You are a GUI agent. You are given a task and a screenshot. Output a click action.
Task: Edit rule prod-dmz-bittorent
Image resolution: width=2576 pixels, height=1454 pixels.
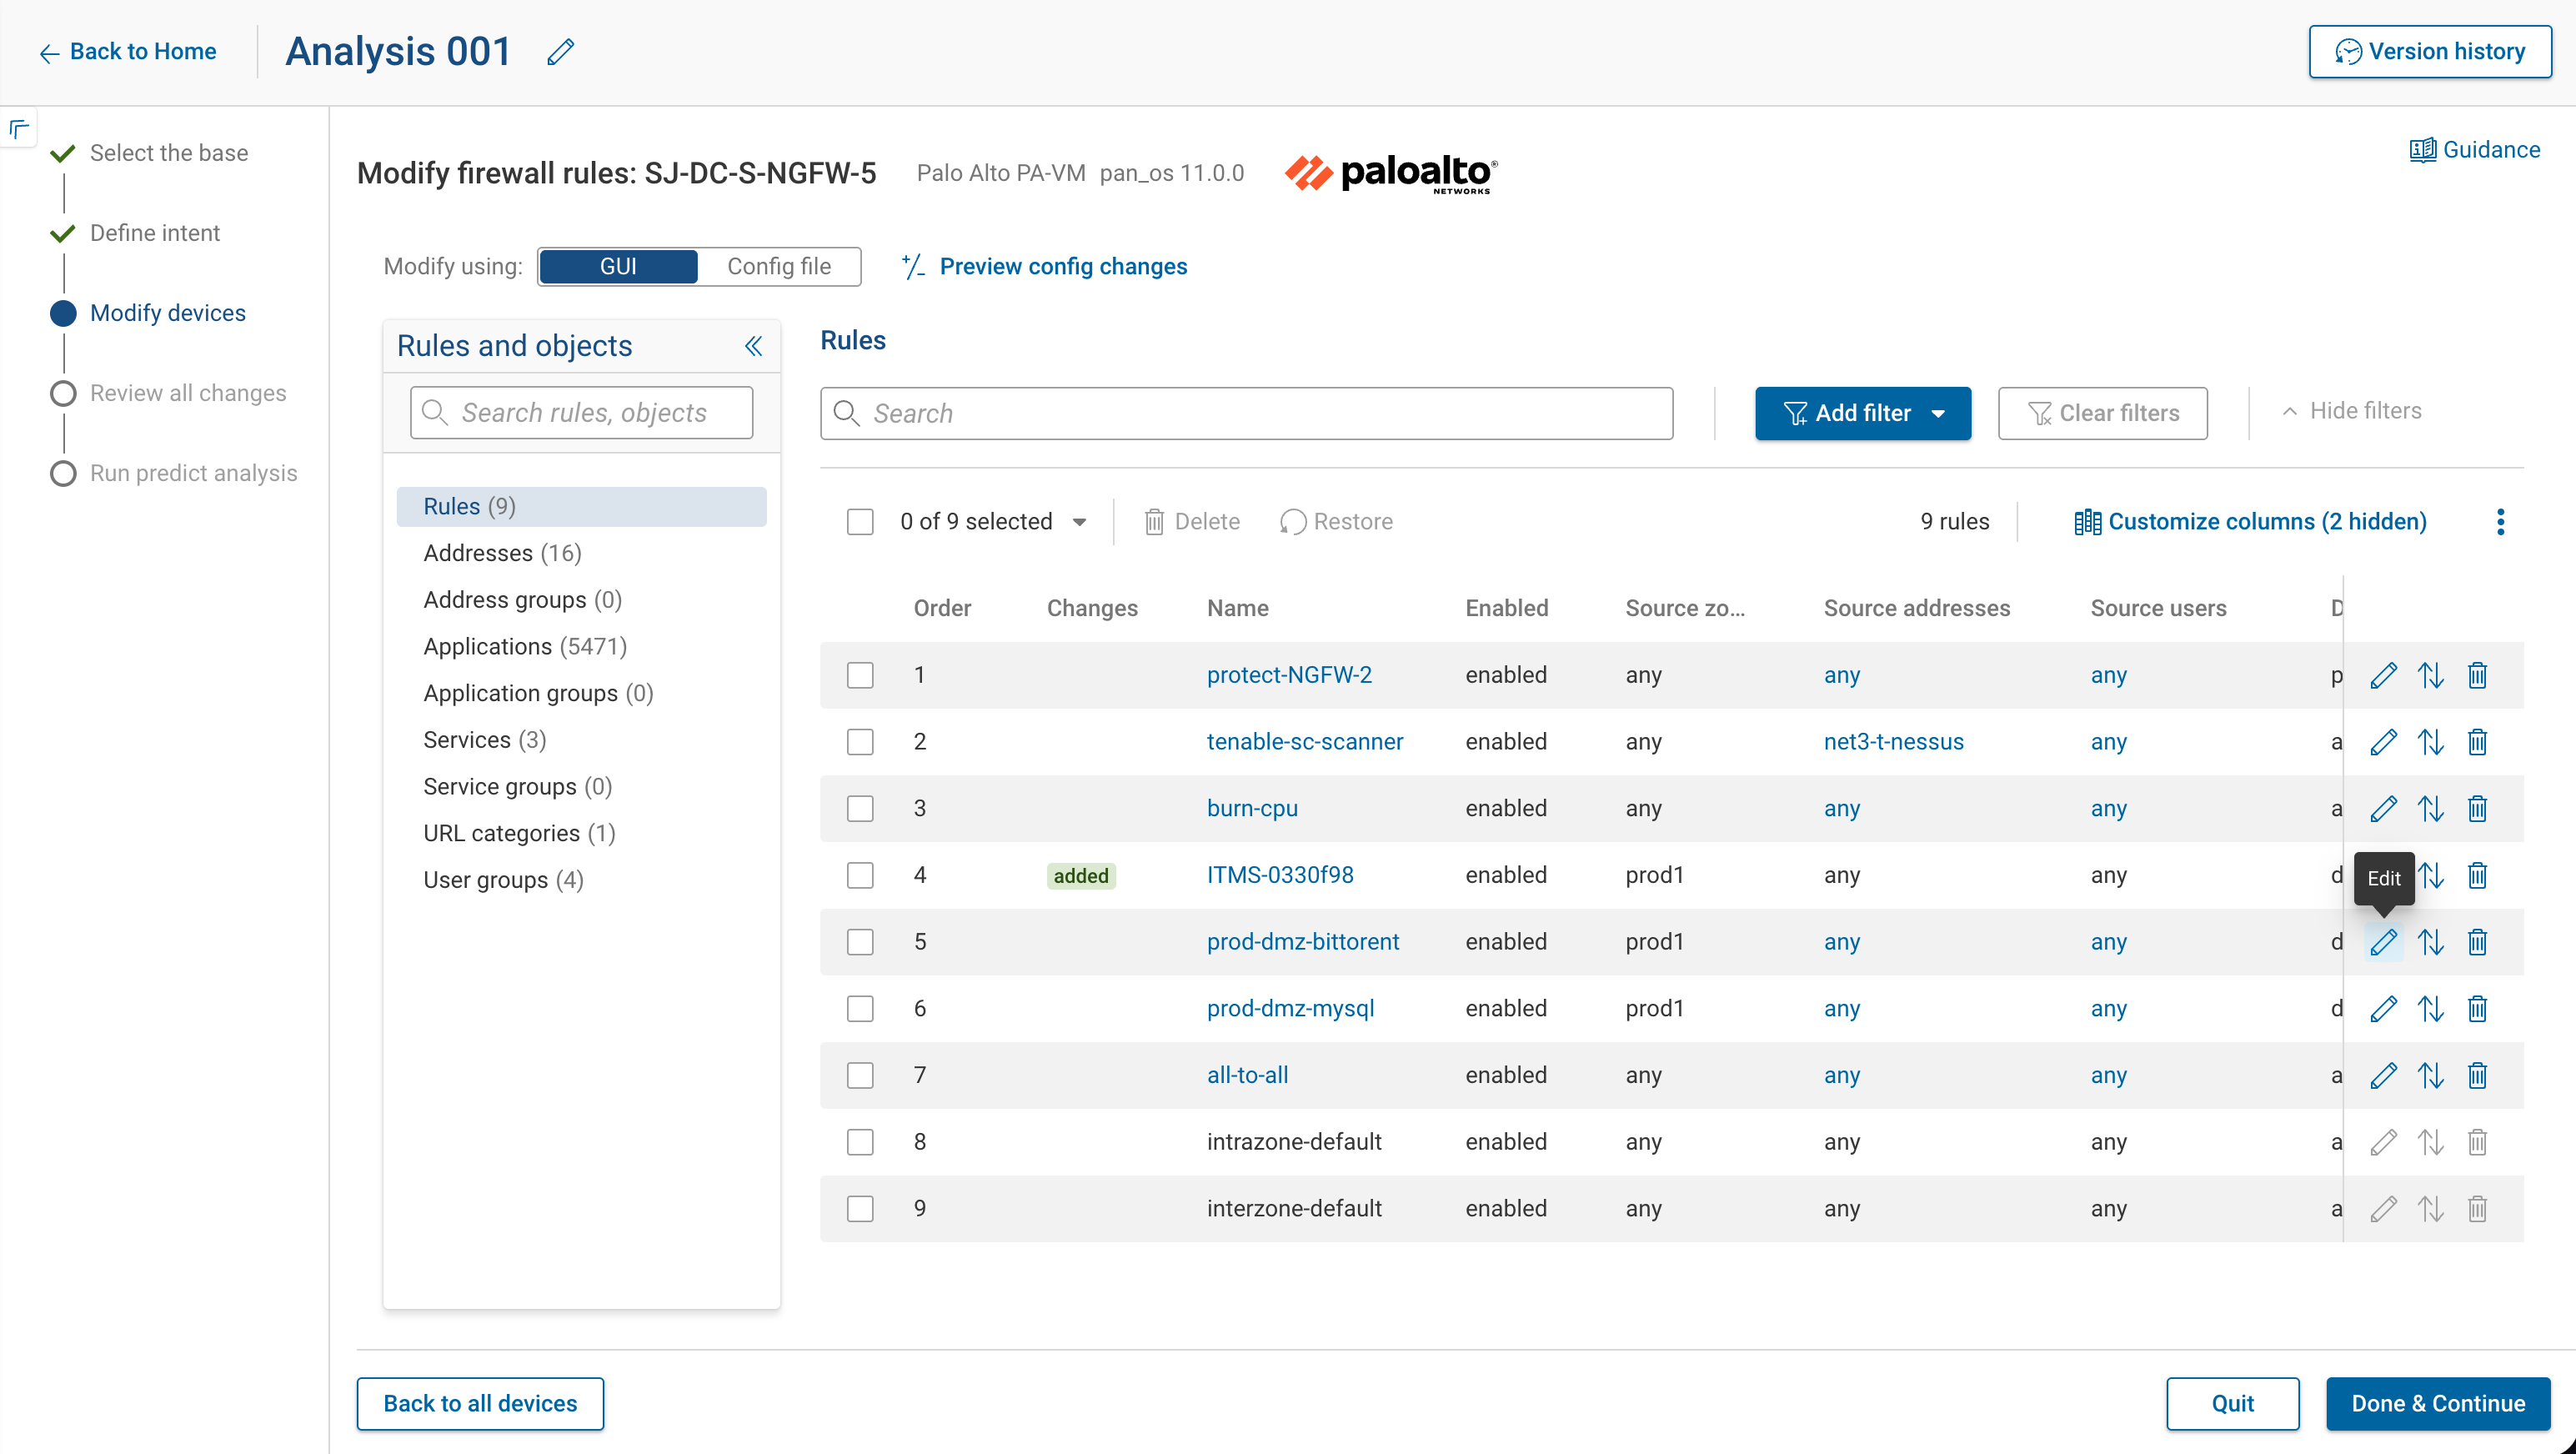[x=2384, y=942]
